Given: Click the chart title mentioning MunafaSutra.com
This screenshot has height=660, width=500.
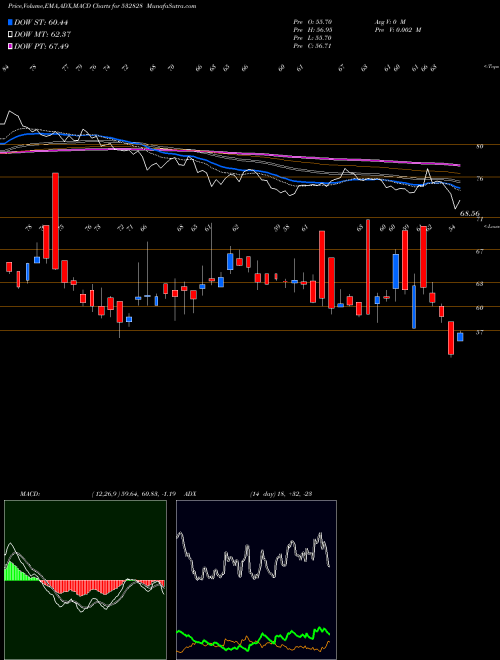Looking at the screenshot, I should point(102,6).
